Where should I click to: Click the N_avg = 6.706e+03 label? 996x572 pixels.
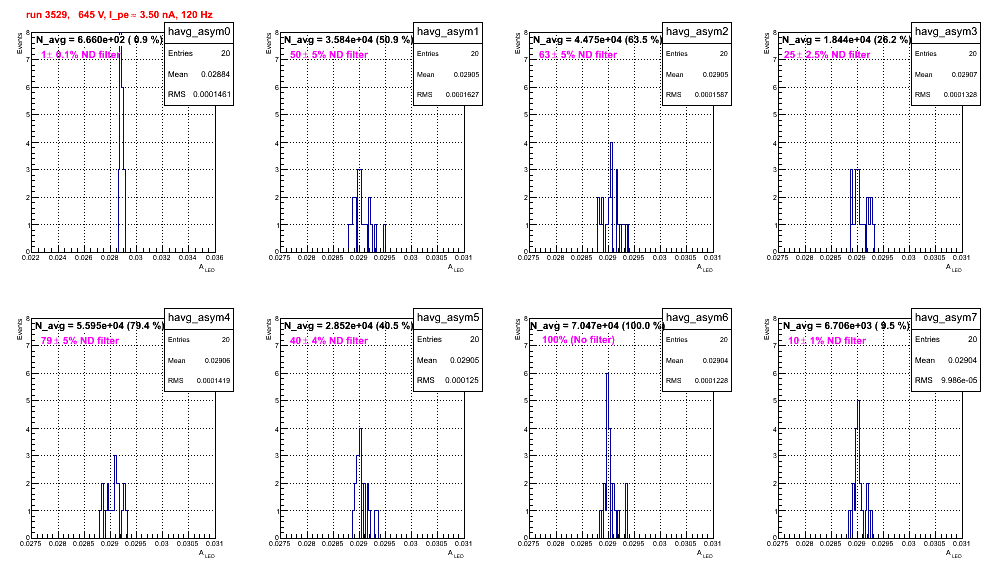pyautogui.click(x=846, y=326)
